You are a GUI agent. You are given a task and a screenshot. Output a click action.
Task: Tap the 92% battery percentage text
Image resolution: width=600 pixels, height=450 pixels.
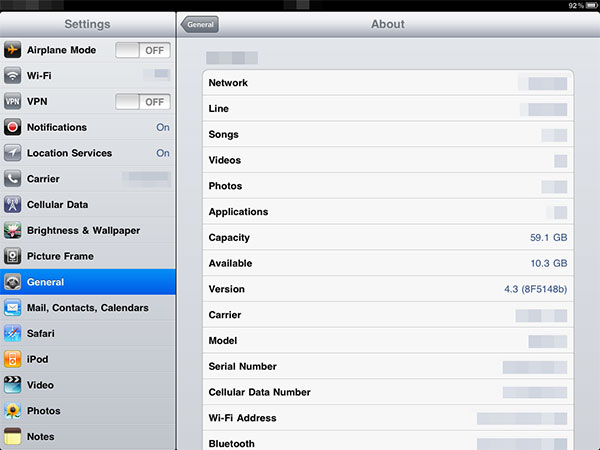pyautogui.click(x=576, y=5)
